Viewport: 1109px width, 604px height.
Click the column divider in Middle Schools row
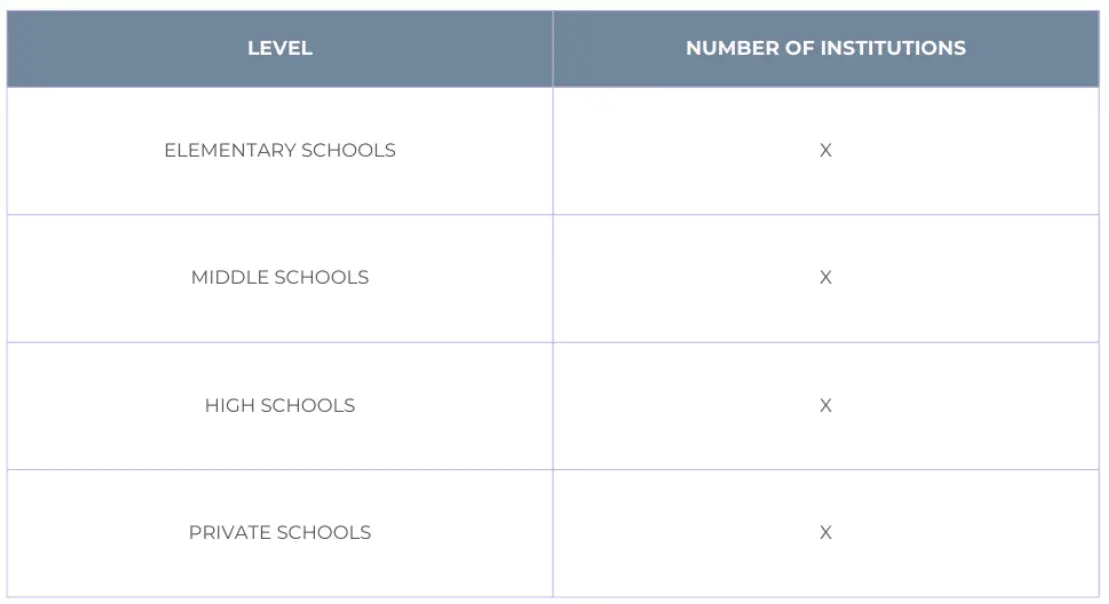553,277
